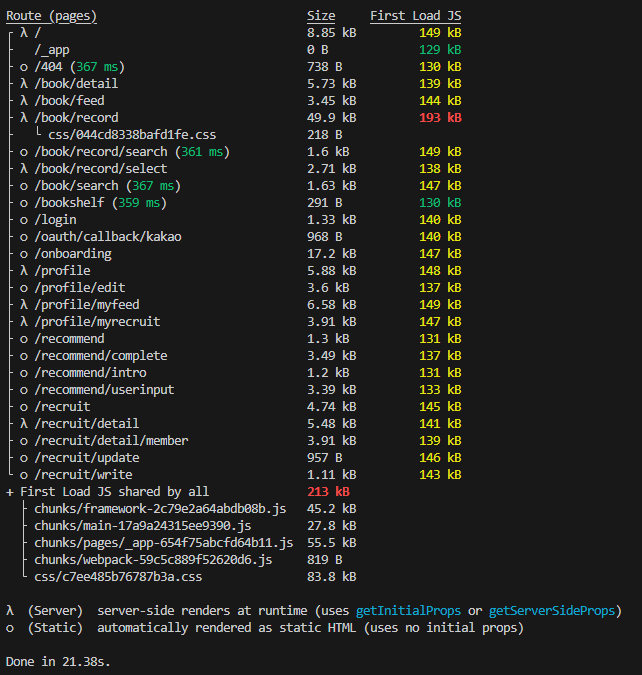Click the red 193 kB value

tap(440, 118)
